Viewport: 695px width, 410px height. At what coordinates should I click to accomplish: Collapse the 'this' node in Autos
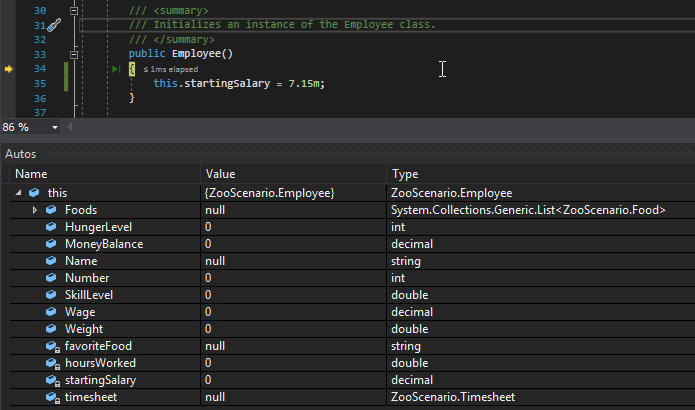click(18, 193)
